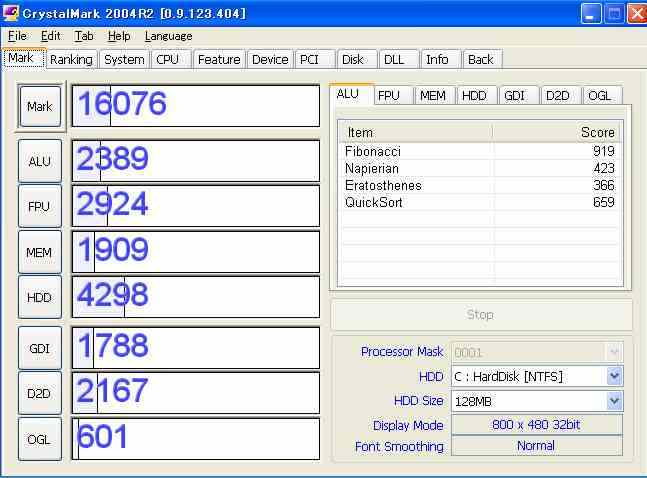Viewport: 647px width, 478px height.
Task: Launch the GDI benchmark button
Action: [40, 347]
